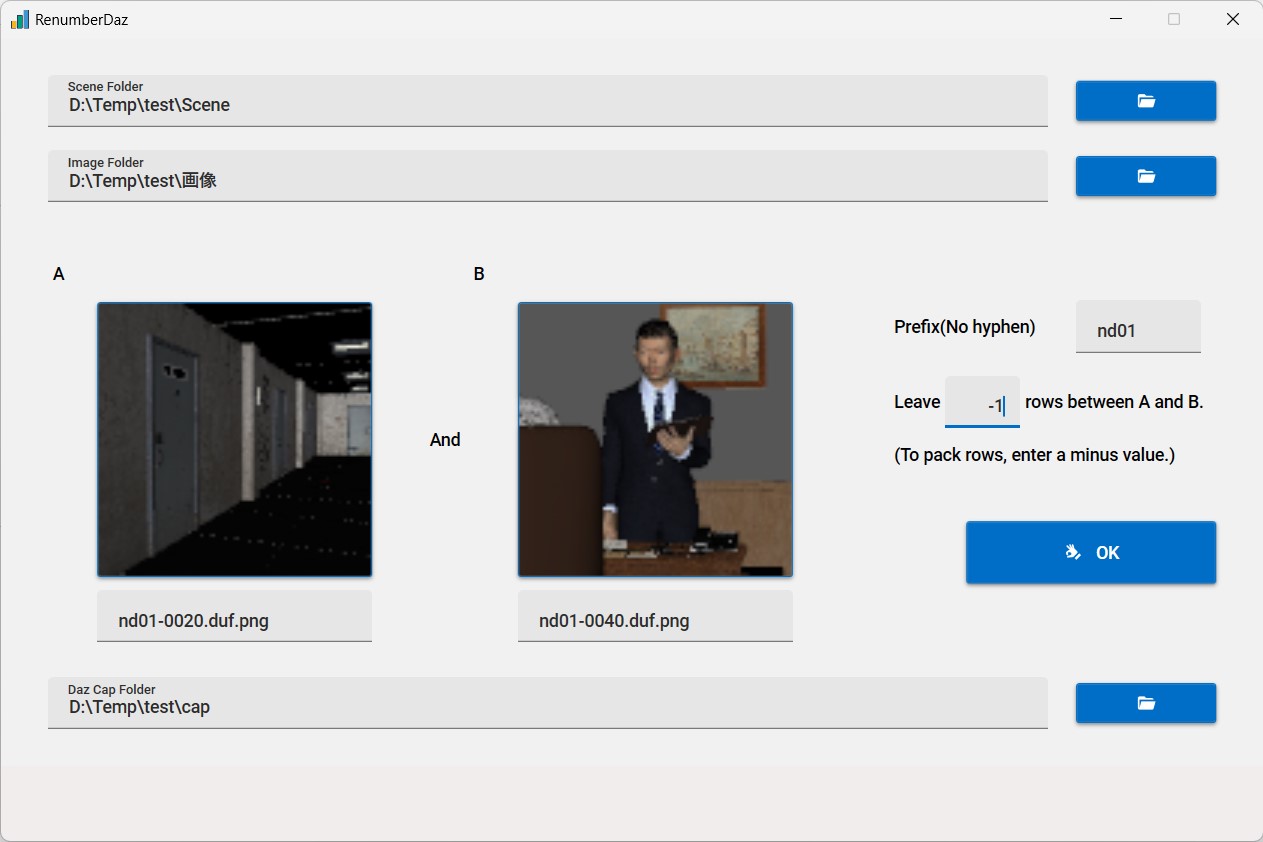1263x842 pixels.
Task: Minimize the RenumberDaz window
Action: [x=1115, y=19]
